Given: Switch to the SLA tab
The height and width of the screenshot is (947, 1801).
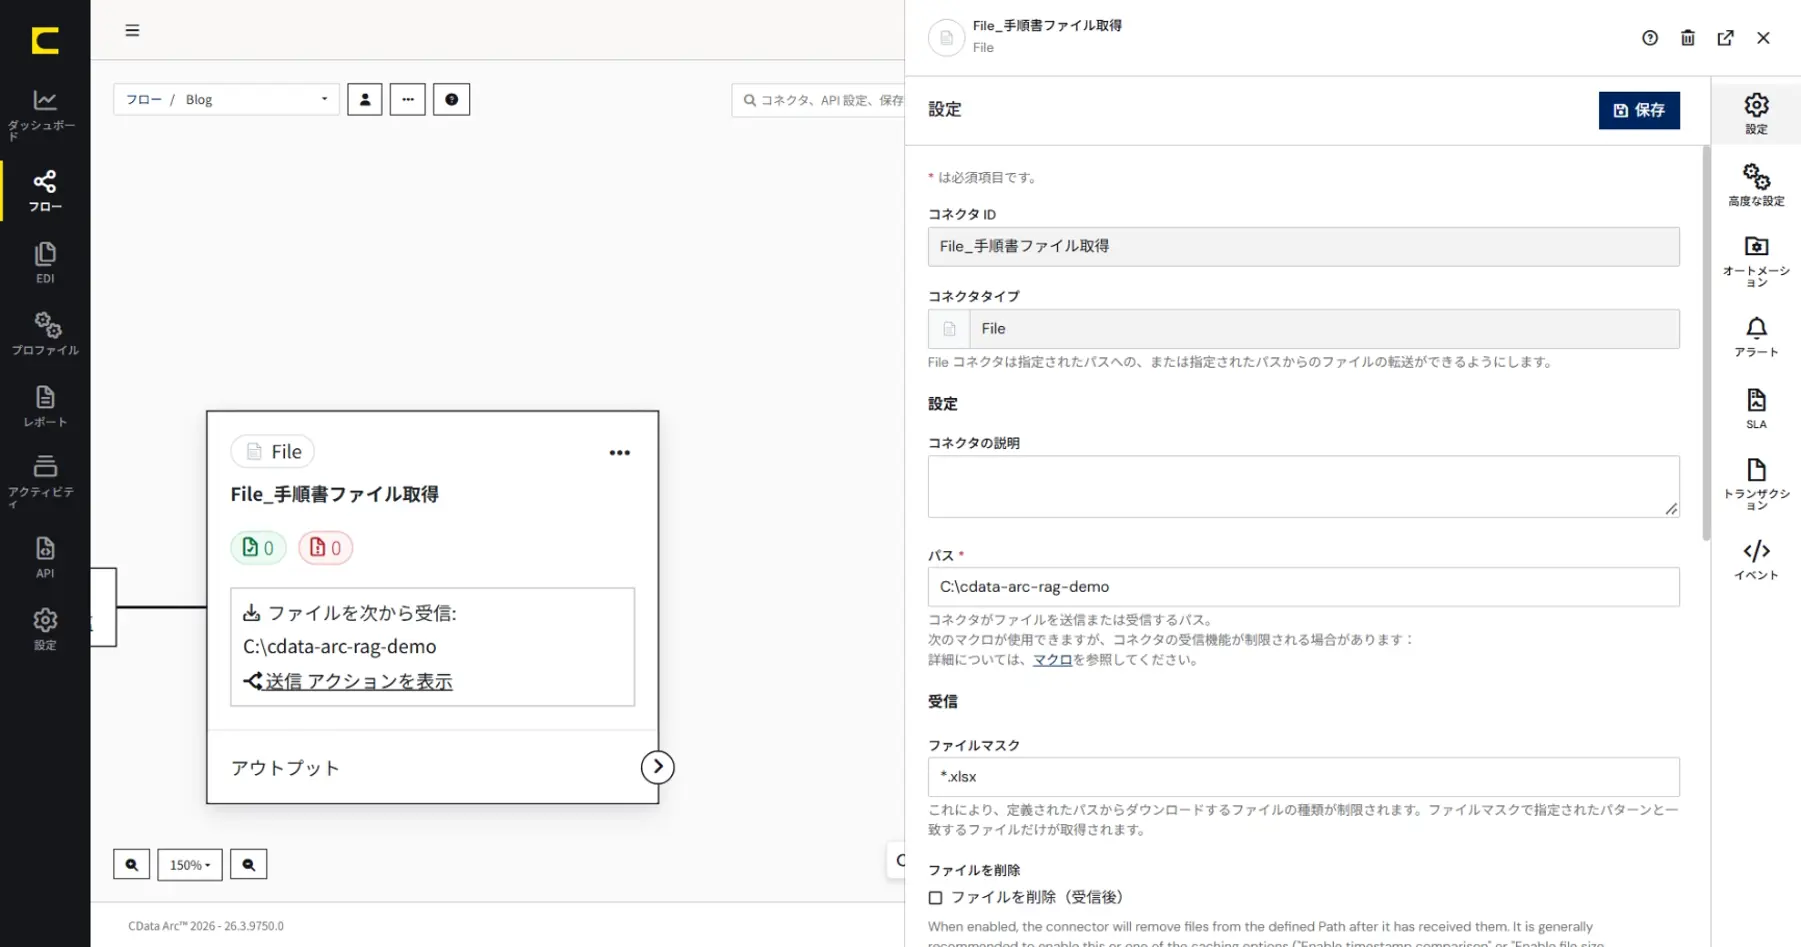Looking at the screenshot, I should [1757, 409].
